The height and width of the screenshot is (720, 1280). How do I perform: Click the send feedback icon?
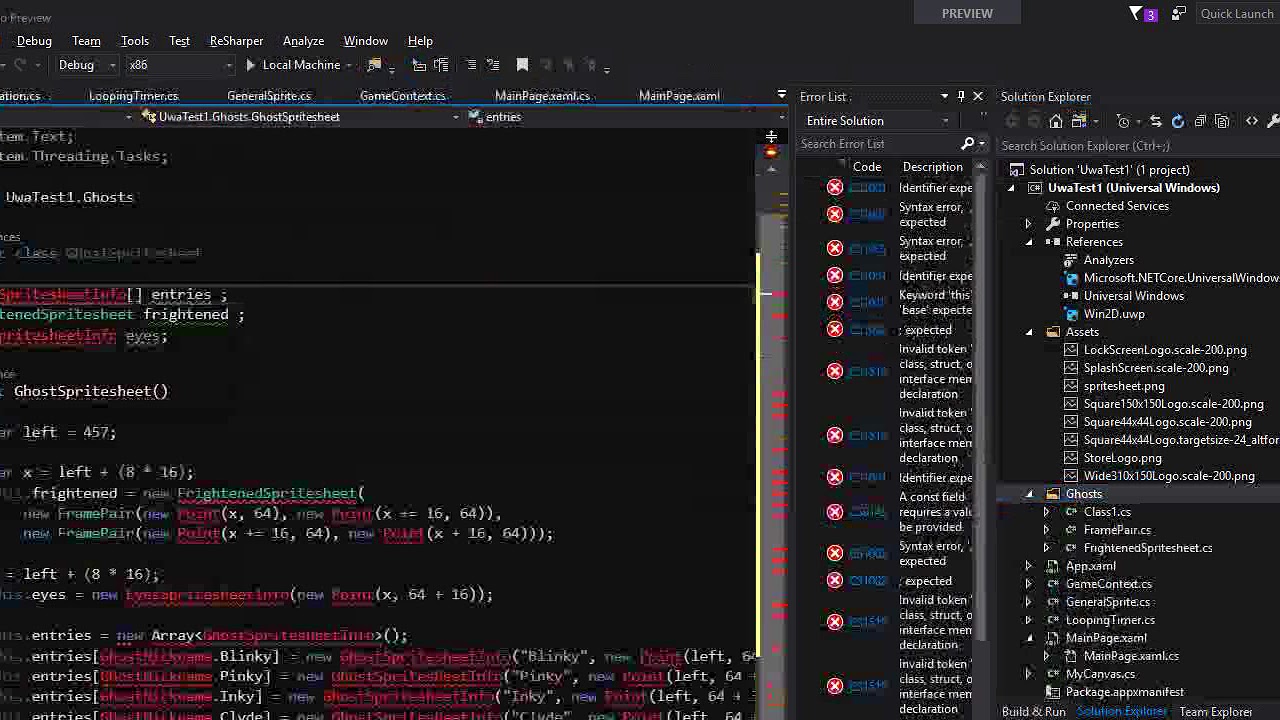pos(1178,14)
